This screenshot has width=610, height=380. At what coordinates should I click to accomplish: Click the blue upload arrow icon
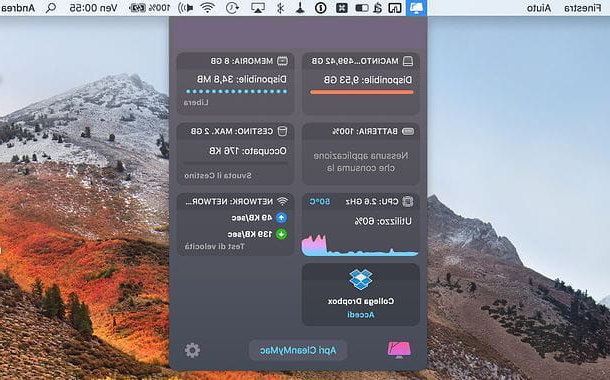[281, 218]
